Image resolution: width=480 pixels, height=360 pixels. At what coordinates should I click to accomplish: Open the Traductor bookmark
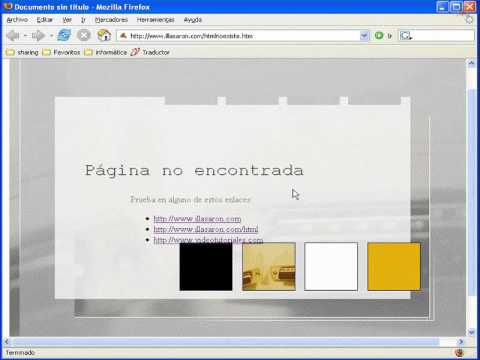point(150,52)
